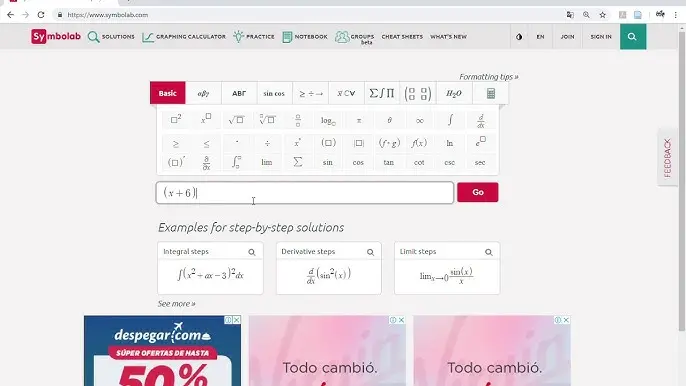
Task: Select the uppercase Greek ΑΒΓ tab
Action: (239, 93)
